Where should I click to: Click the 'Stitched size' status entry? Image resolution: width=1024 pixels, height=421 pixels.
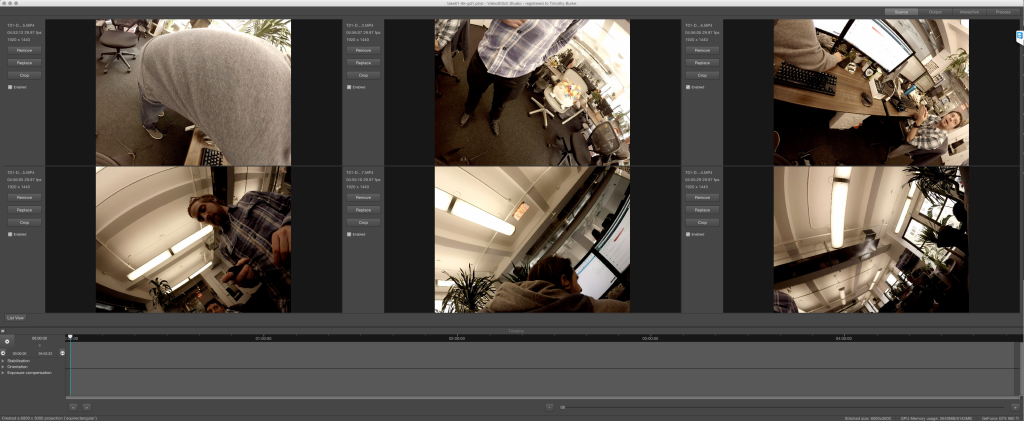point(869,418)
